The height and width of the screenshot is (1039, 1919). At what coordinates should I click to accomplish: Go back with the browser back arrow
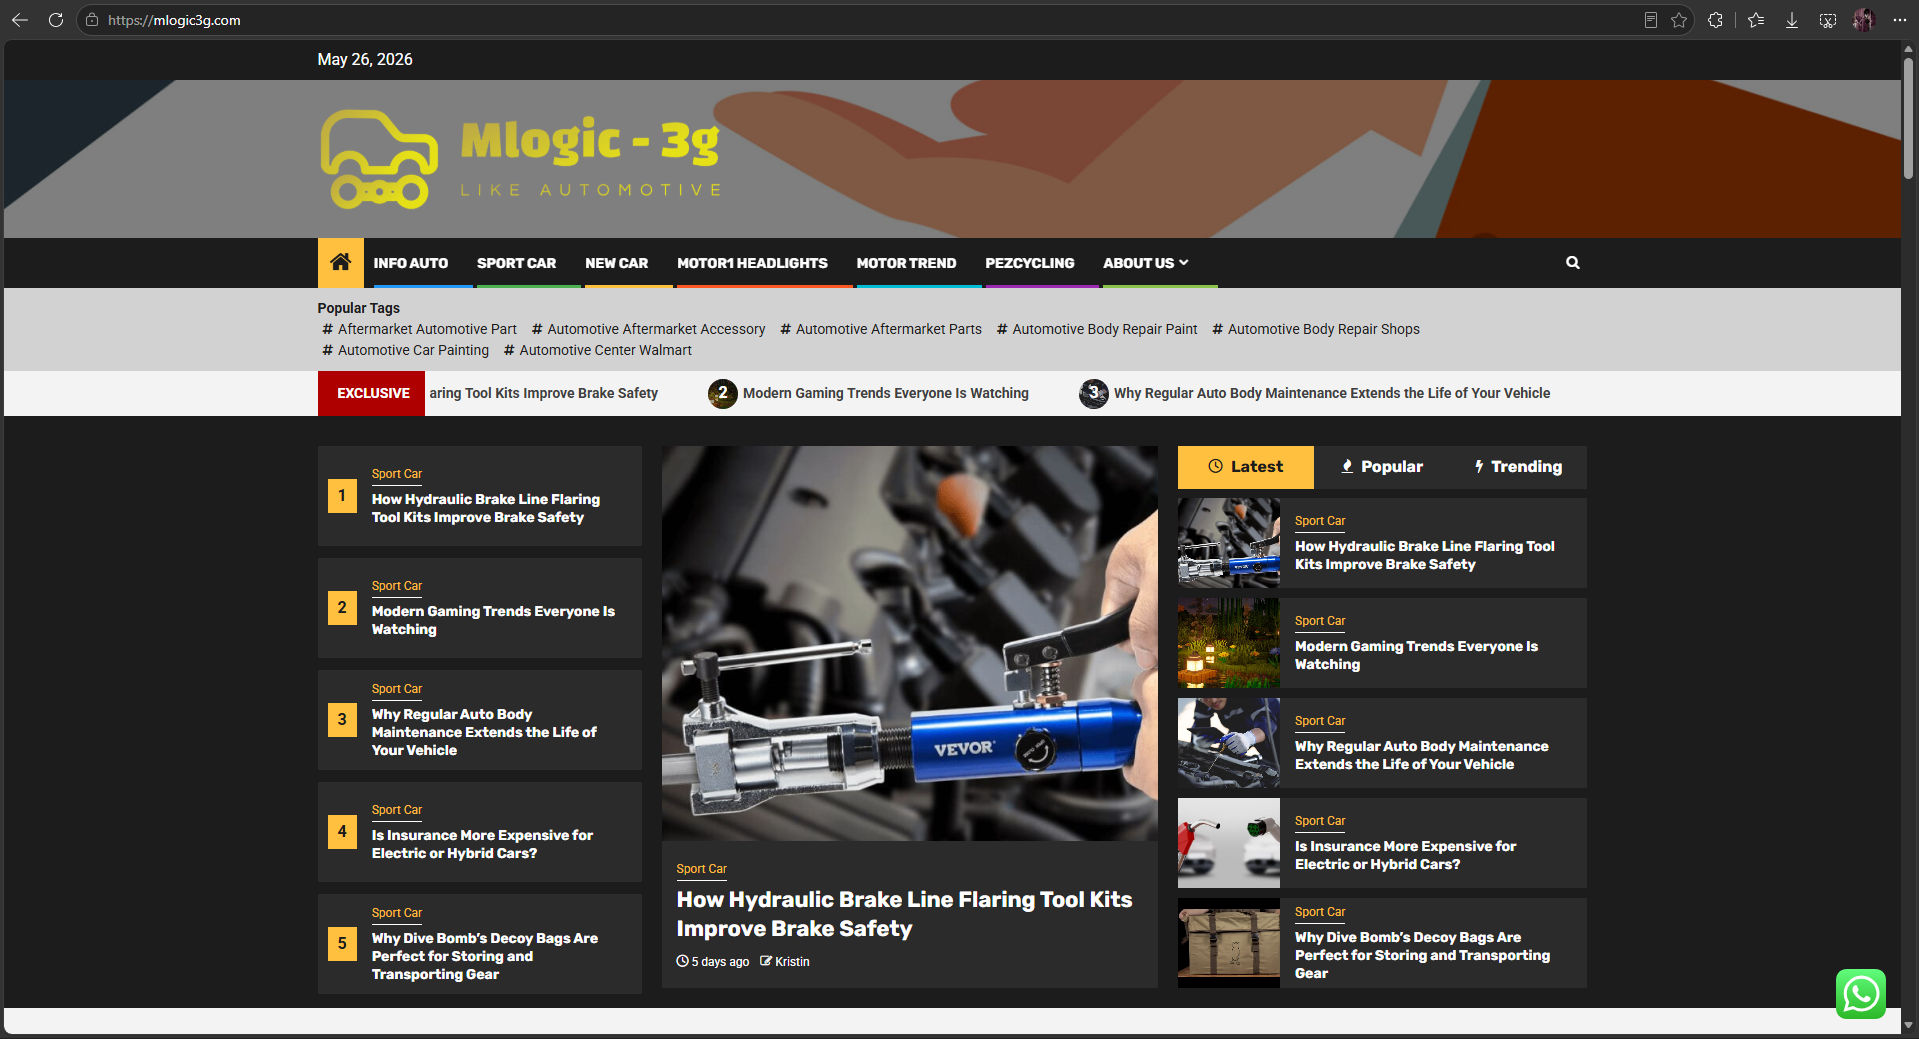coord(20,20)
